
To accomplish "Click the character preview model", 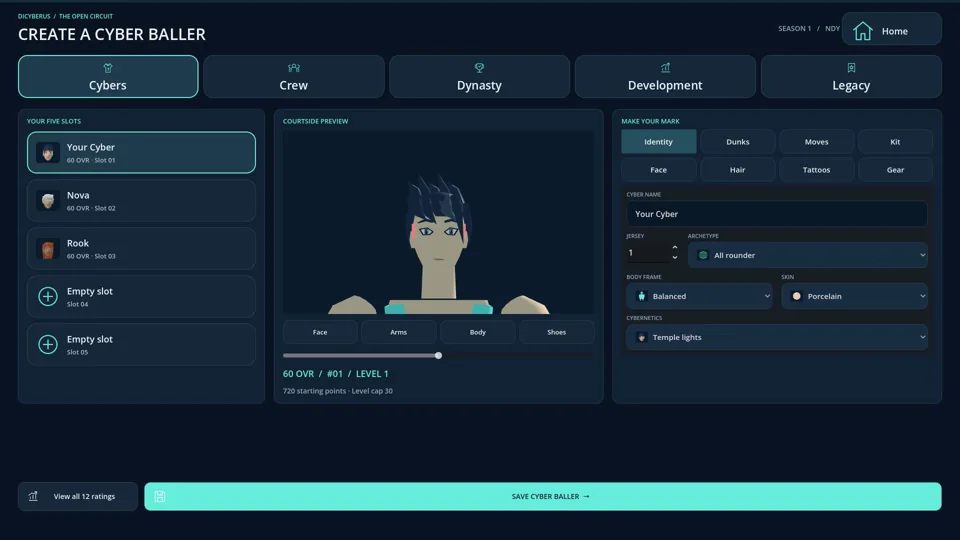I will [x=438, y=244].
